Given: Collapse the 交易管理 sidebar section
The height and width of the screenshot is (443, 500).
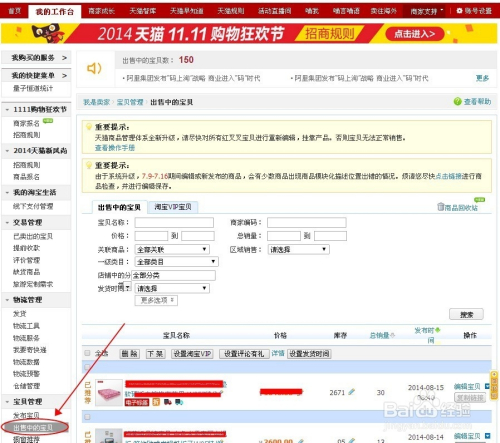Looking at the screenshot, I should pyautogui.click(x=7, y=222).
